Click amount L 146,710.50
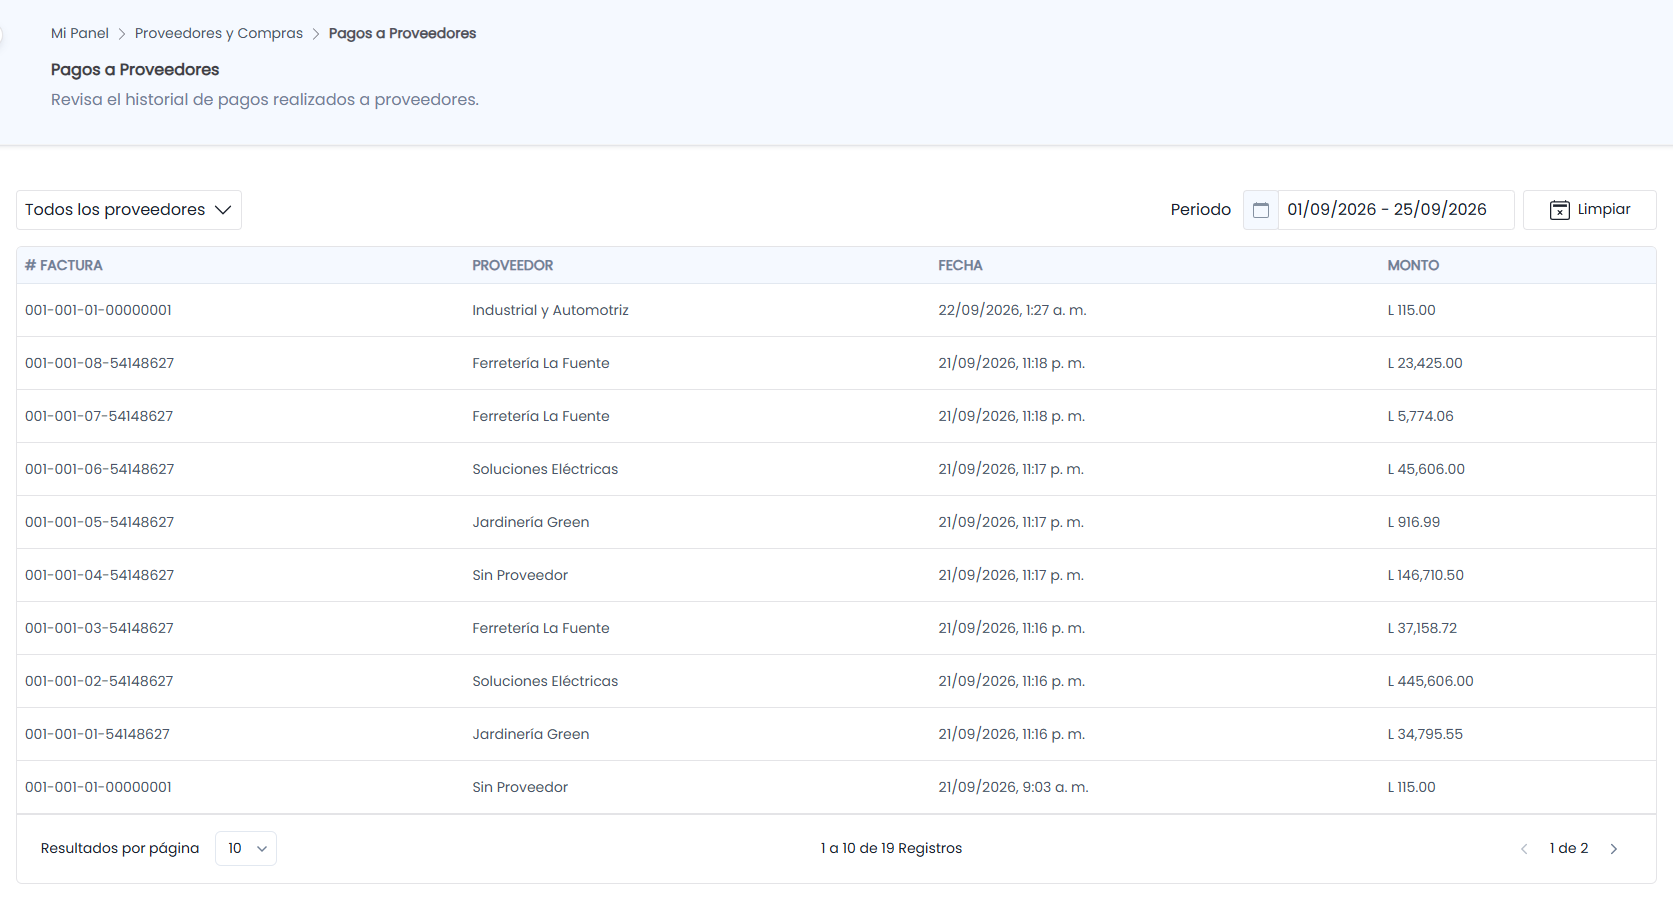Screen dimensions: 1673x897 pos(1425,575)
